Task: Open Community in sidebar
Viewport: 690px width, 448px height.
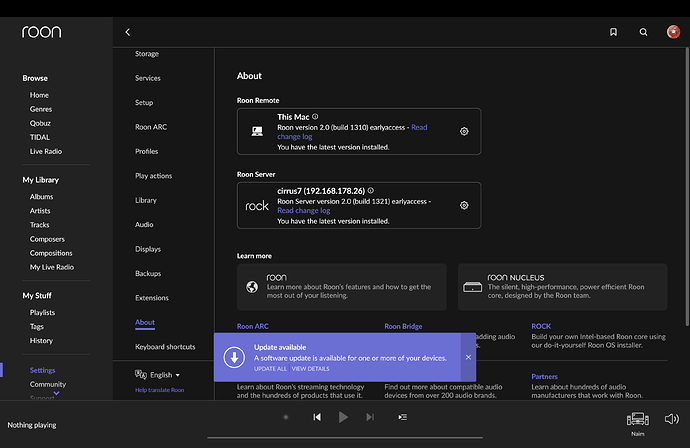Action: point(48,384)
